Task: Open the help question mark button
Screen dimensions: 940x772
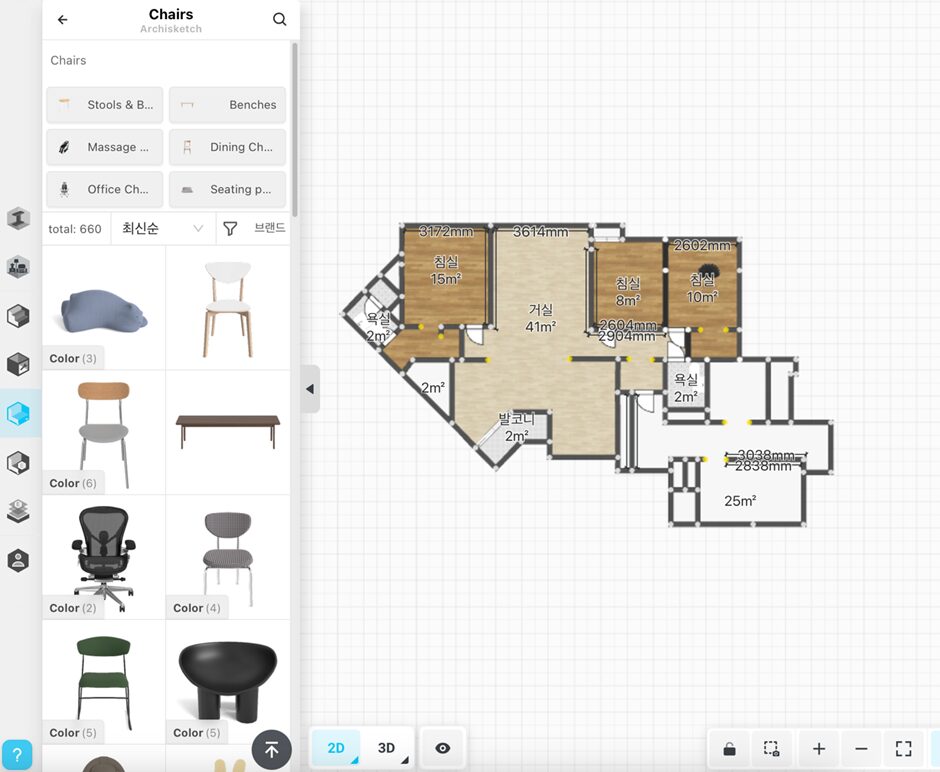Action: (17, 755)
